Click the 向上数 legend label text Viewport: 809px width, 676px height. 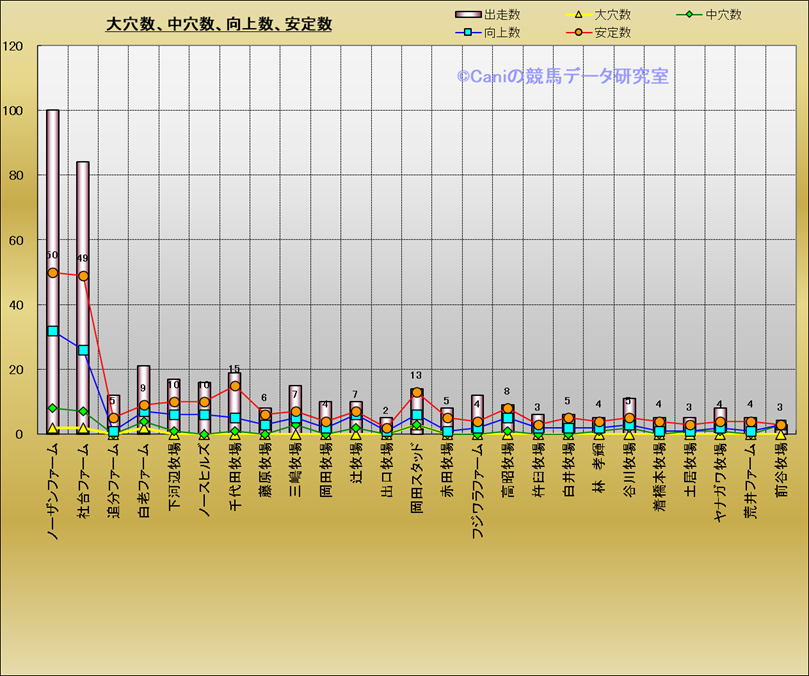point(502,33)
